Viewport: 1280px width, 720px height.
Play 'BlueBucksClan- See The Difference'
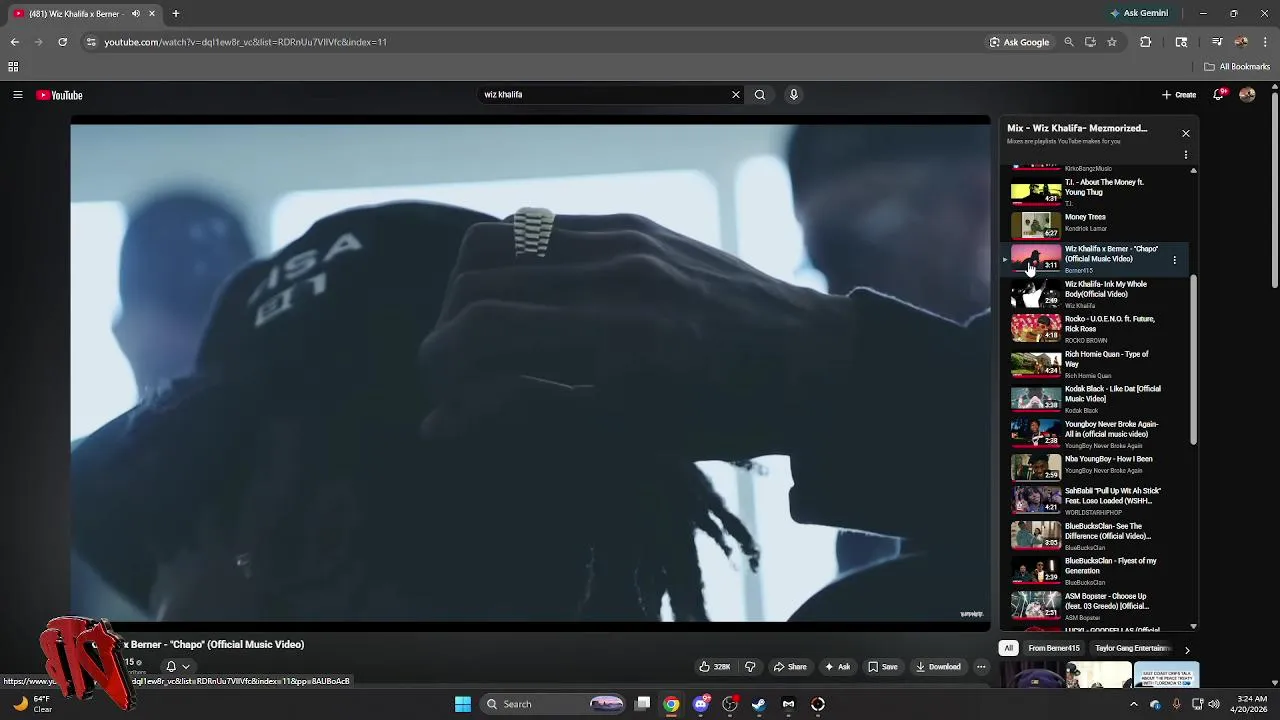(x=1097, y=535)
